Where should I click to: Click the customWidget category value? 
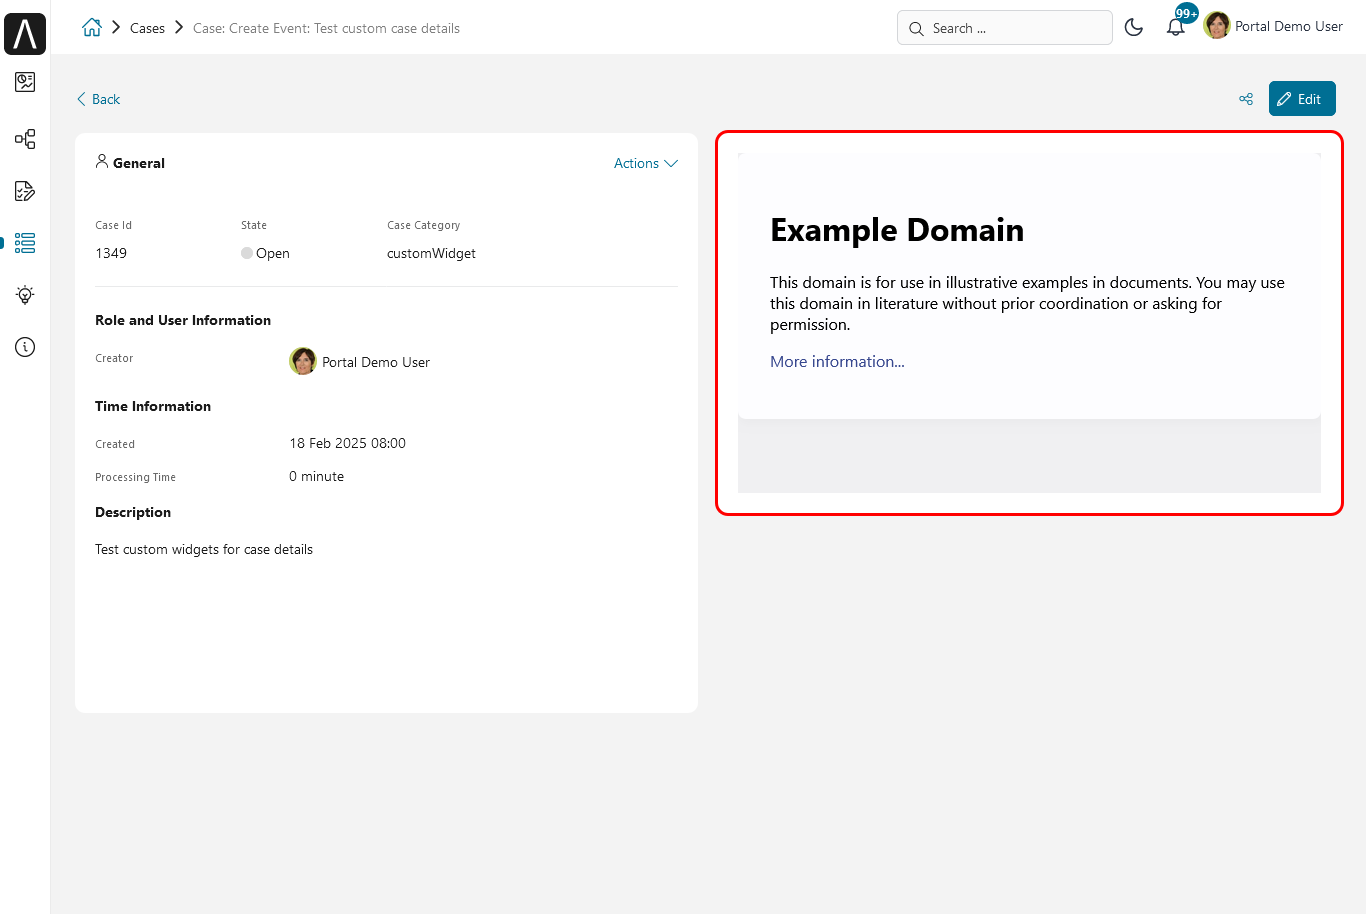pos(431,253)
